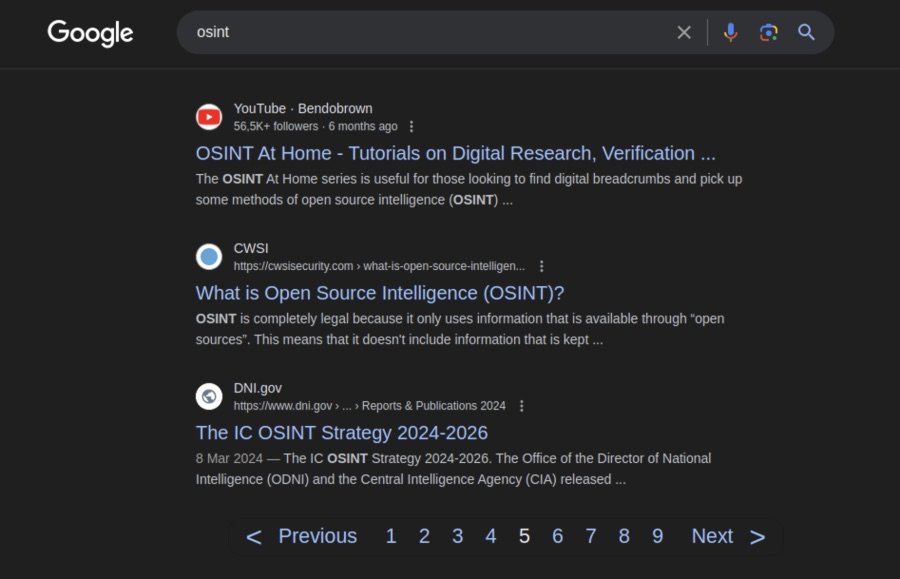
Task: Click the DNI.gov globe favicon
Action: pyautogui.click(x=209, y=397)
